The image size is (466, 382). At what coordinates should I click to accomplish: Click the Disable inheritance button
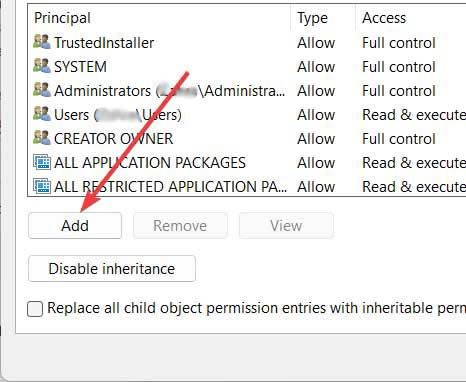pos(112,269)
